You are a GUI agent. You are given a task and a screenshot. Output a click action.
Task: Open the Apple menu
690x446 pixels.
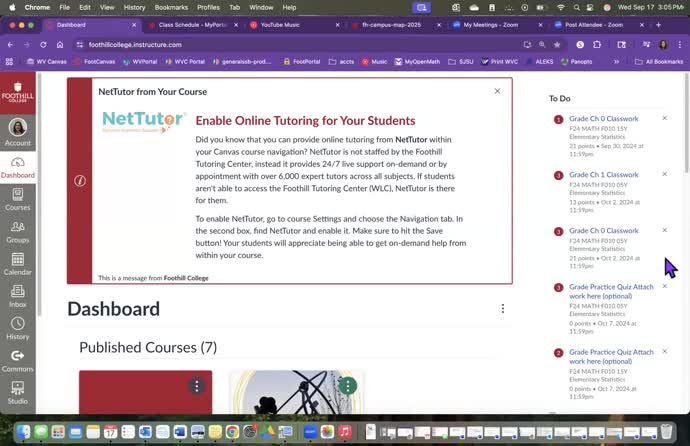click(x=12, y=7)
